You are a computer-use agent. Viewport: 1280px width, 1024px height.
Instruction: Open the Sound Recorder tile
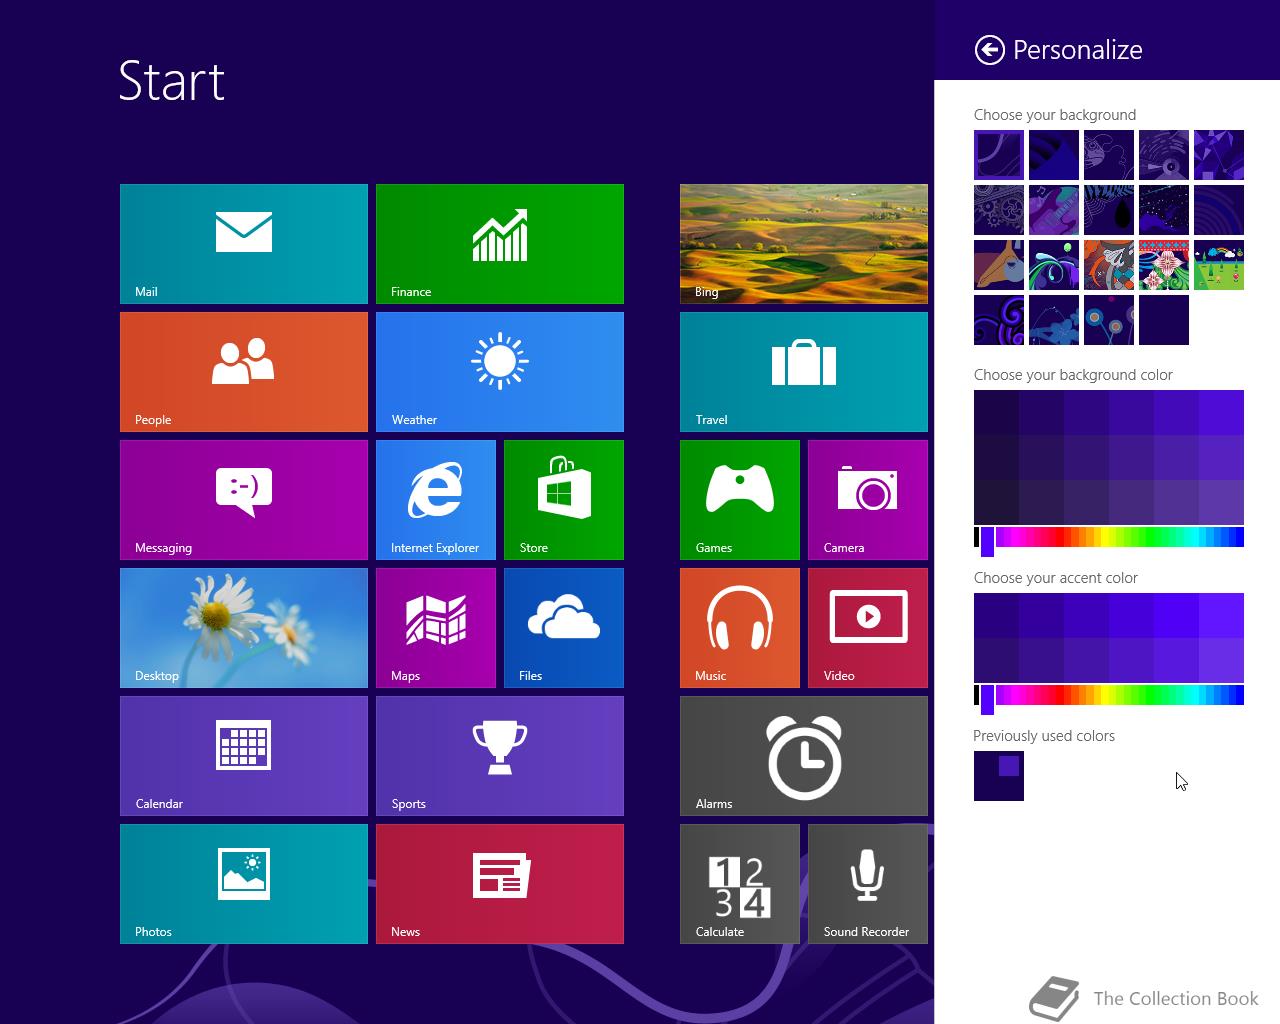coord(868,884)
